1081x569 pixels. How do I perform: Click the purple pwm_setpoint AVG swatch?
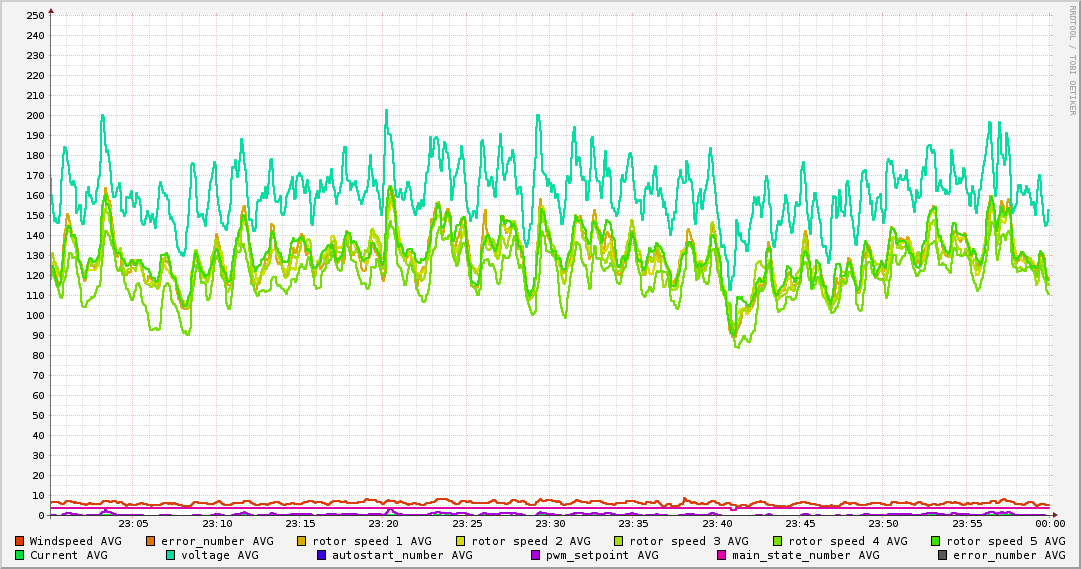coord(536,555)
